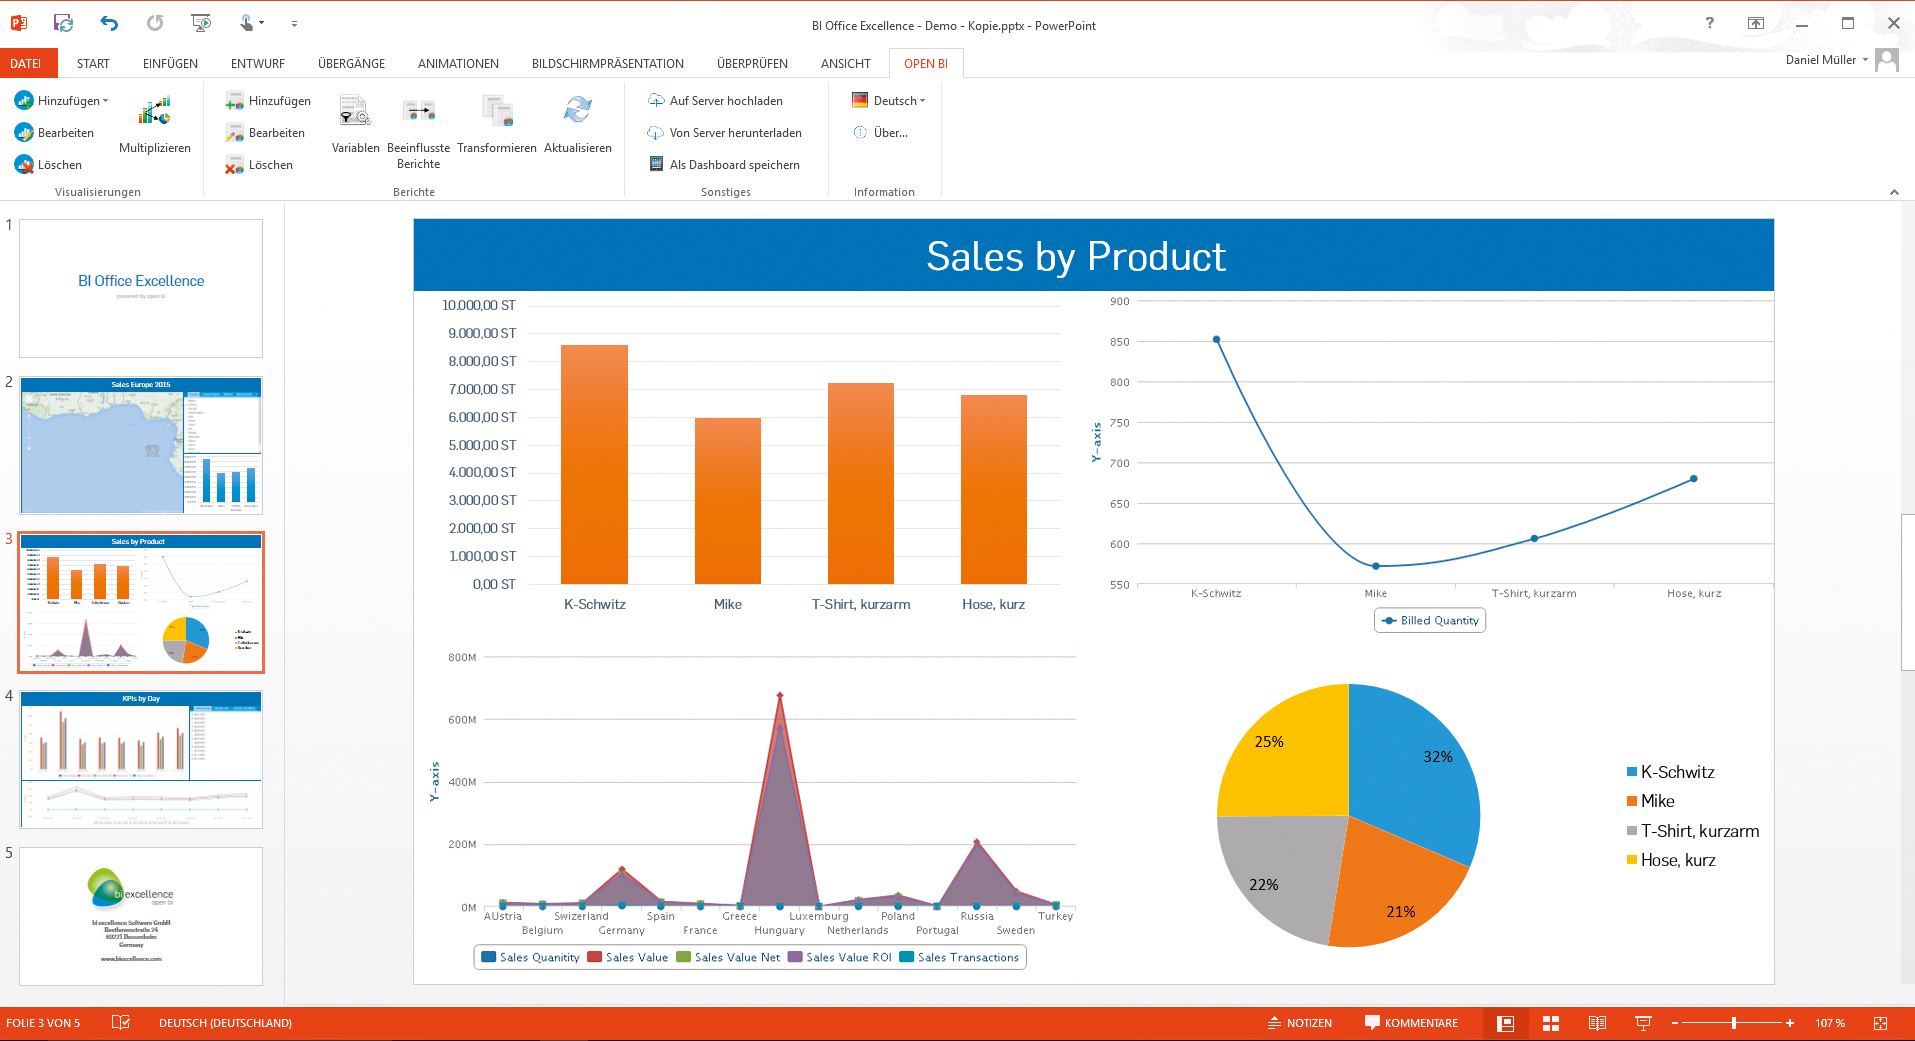1915x1041 pixels.
Task: Click the zoom slider handle
Action: [1734, 1023]
